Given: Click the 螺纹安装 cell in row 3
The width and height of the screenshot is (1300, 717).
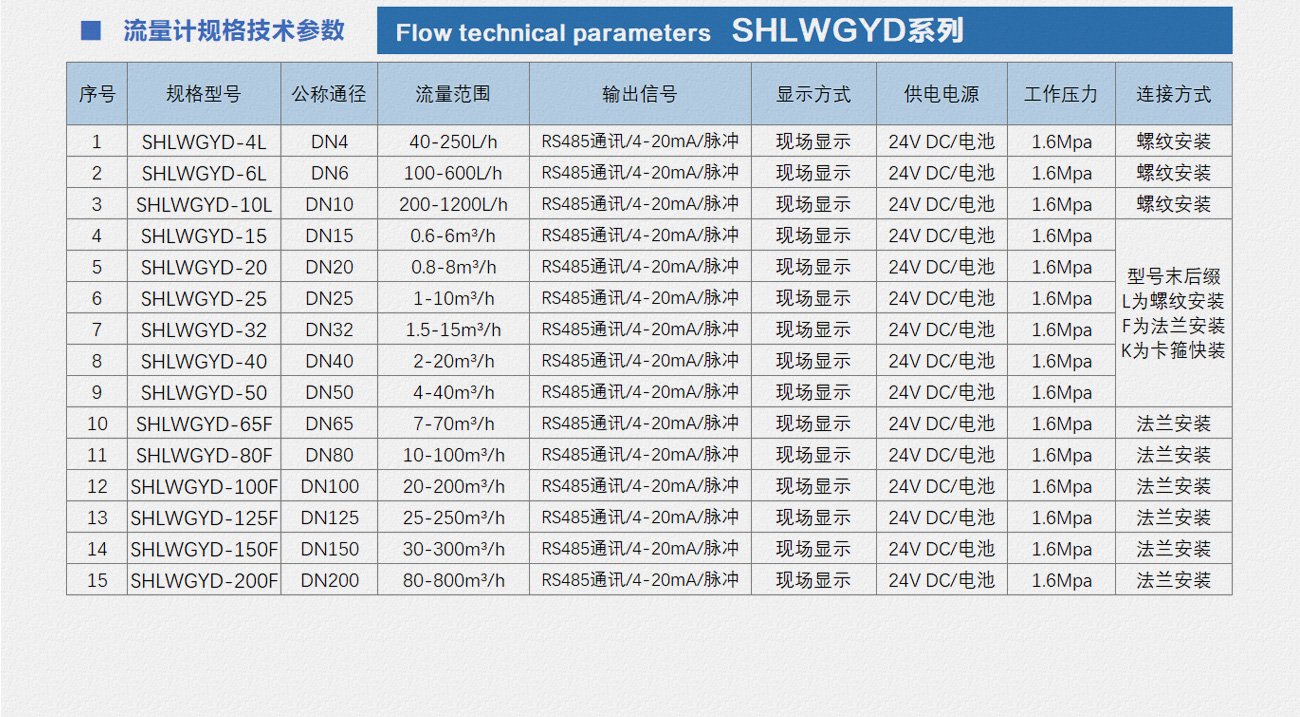Looking at the screenshot, I should 1174,204.
